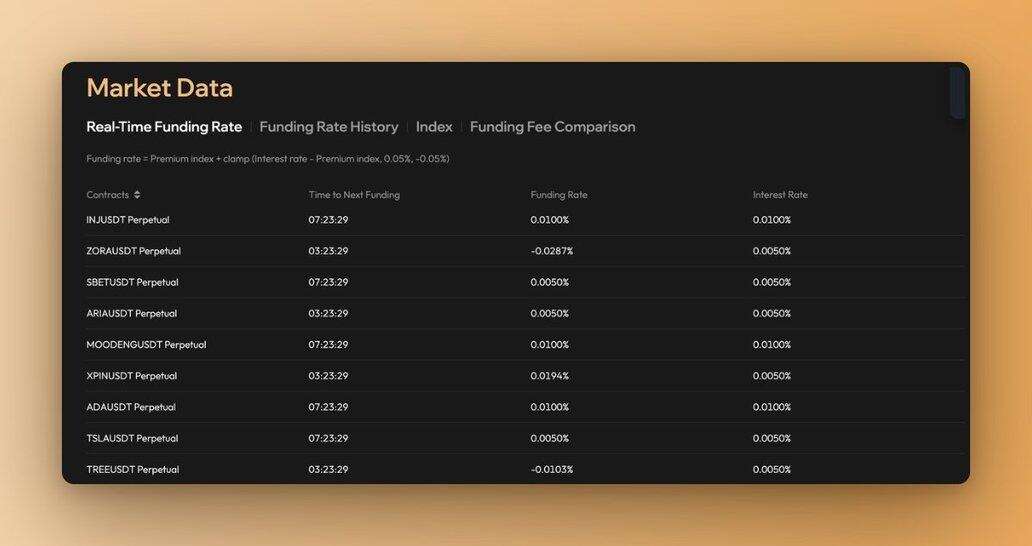Open MOODENGUSDT Perpetual contract

(146, 345)
